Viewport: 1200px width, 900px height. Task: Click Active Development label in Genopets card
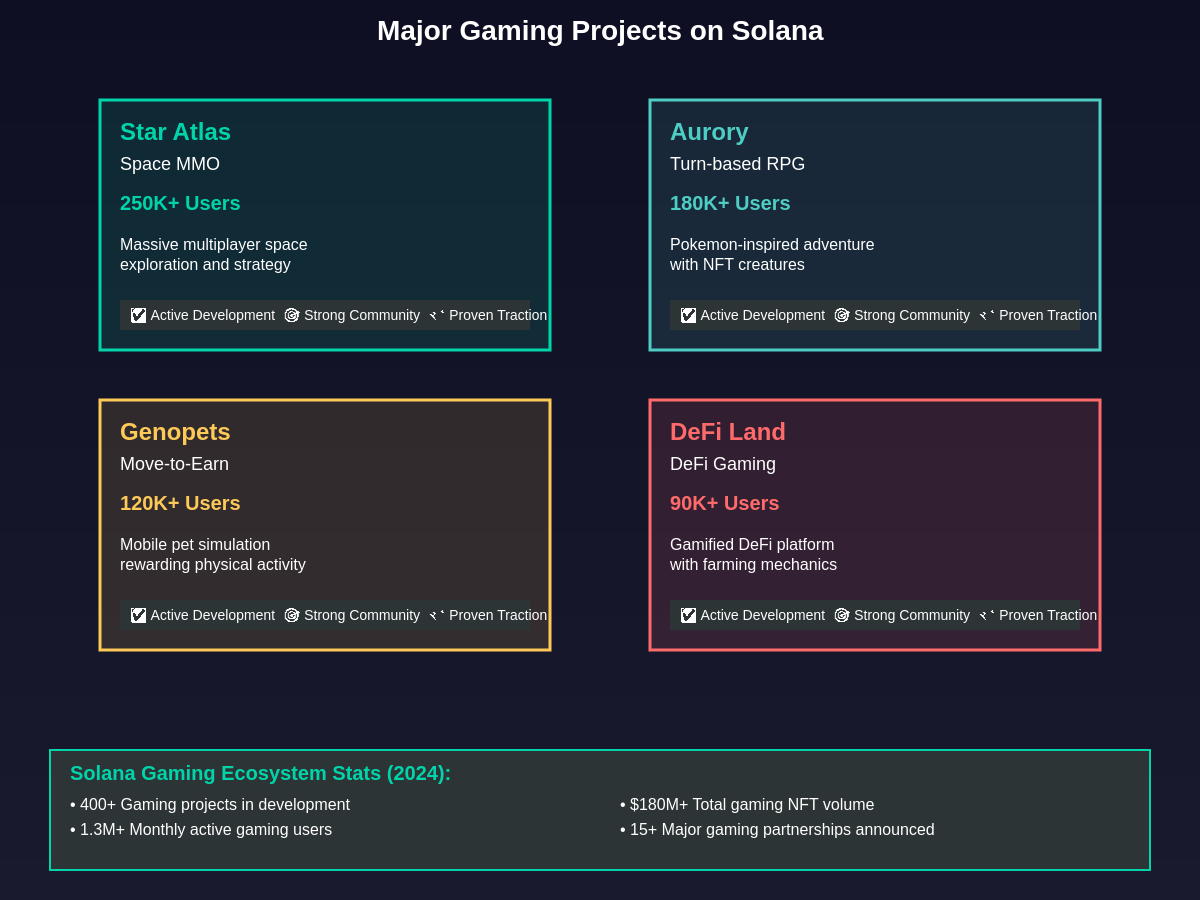(x=213, y=615)
